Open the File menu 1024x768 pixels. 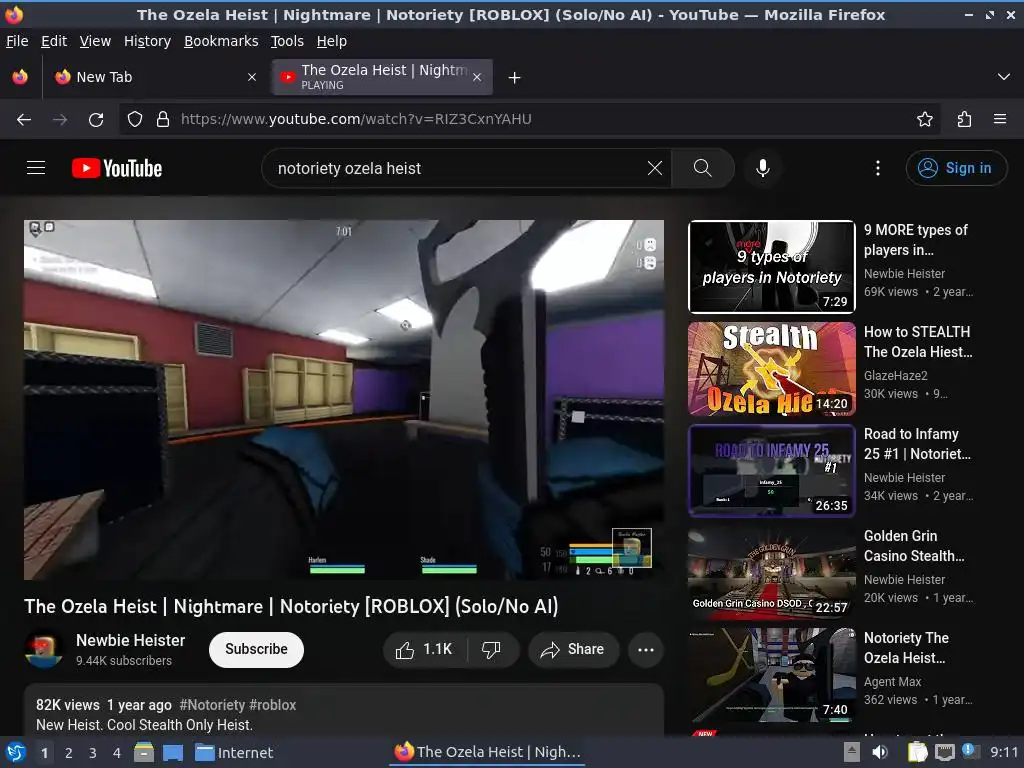click(x=17, y=41)
